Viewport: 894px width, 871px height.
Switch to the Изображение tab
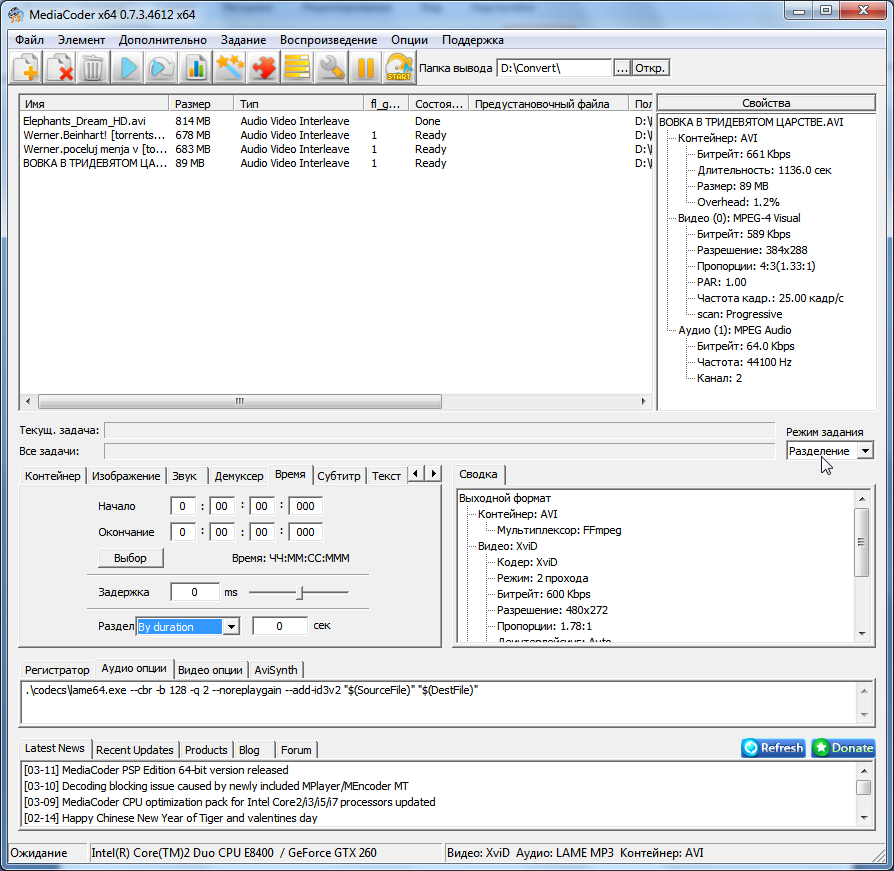(126, 476)
